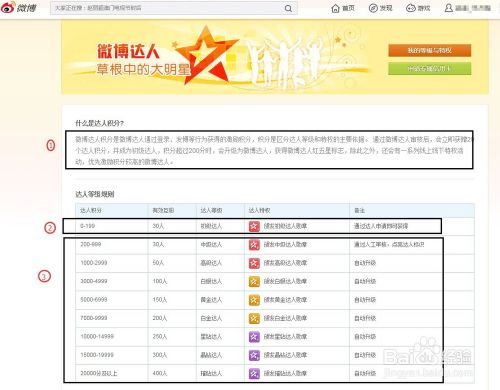Image resolution: width=500 pixels, height=390 pixels.
Task: Click the badge privilege text in the 0-199 row
Action: pyautogui.click(x=285, y=226)
